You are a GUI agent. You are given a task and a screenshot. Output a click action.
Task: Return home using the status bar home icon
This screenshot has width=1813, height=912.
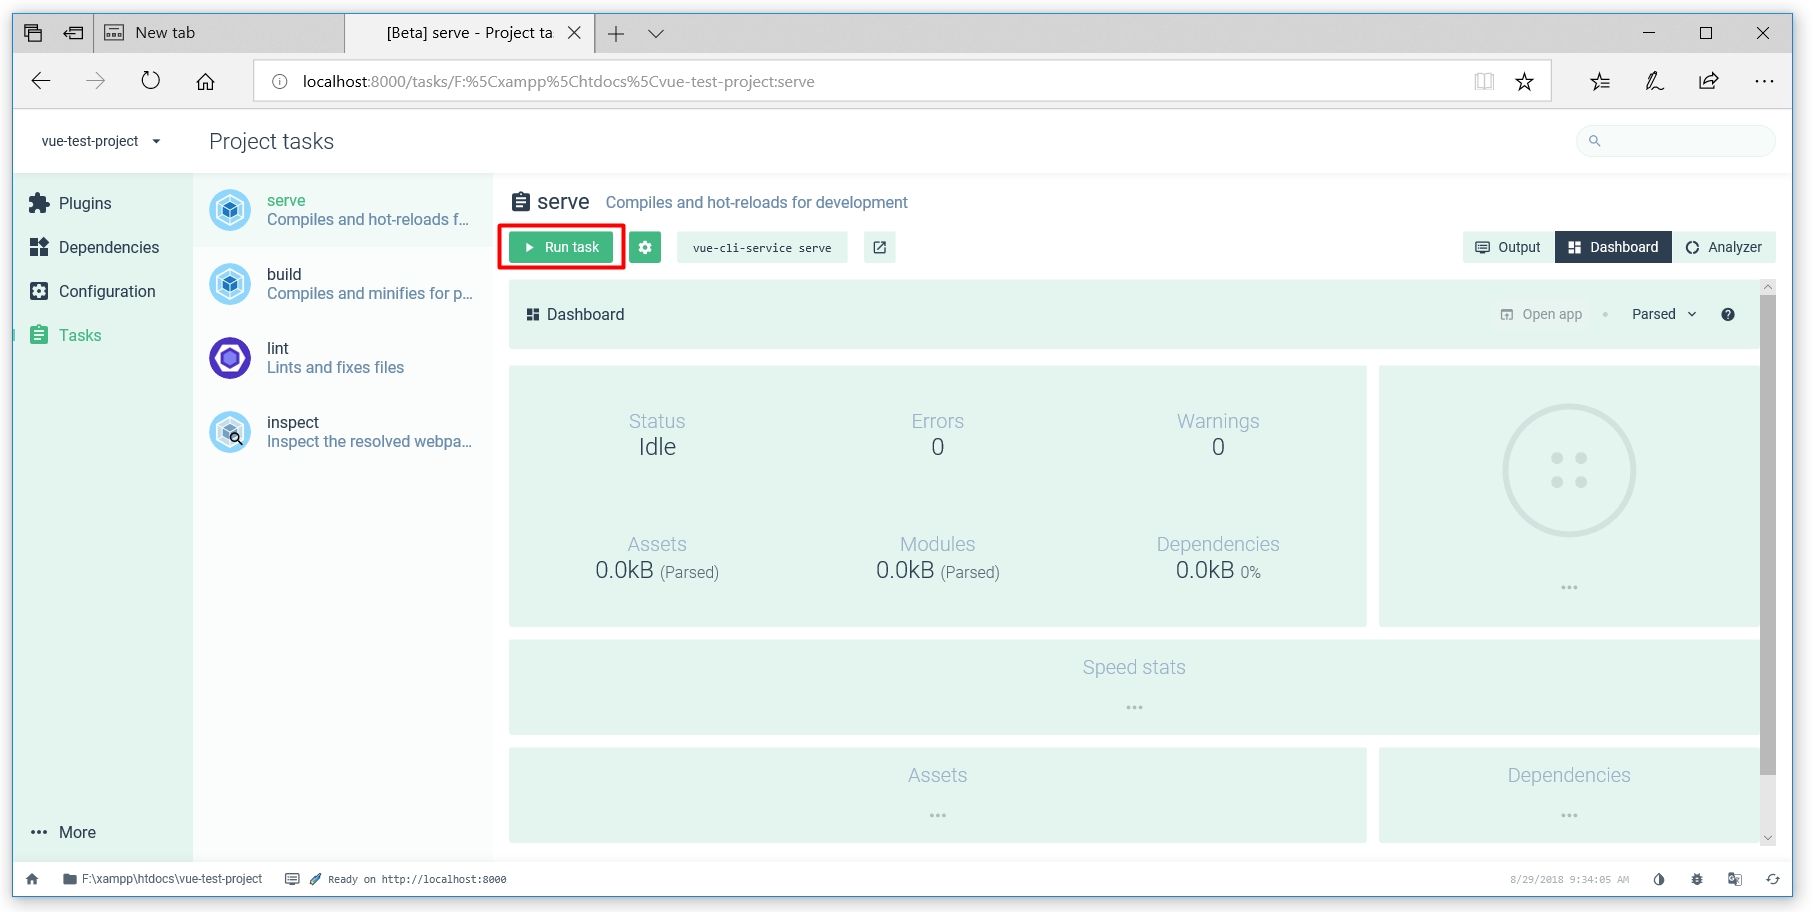33,879
